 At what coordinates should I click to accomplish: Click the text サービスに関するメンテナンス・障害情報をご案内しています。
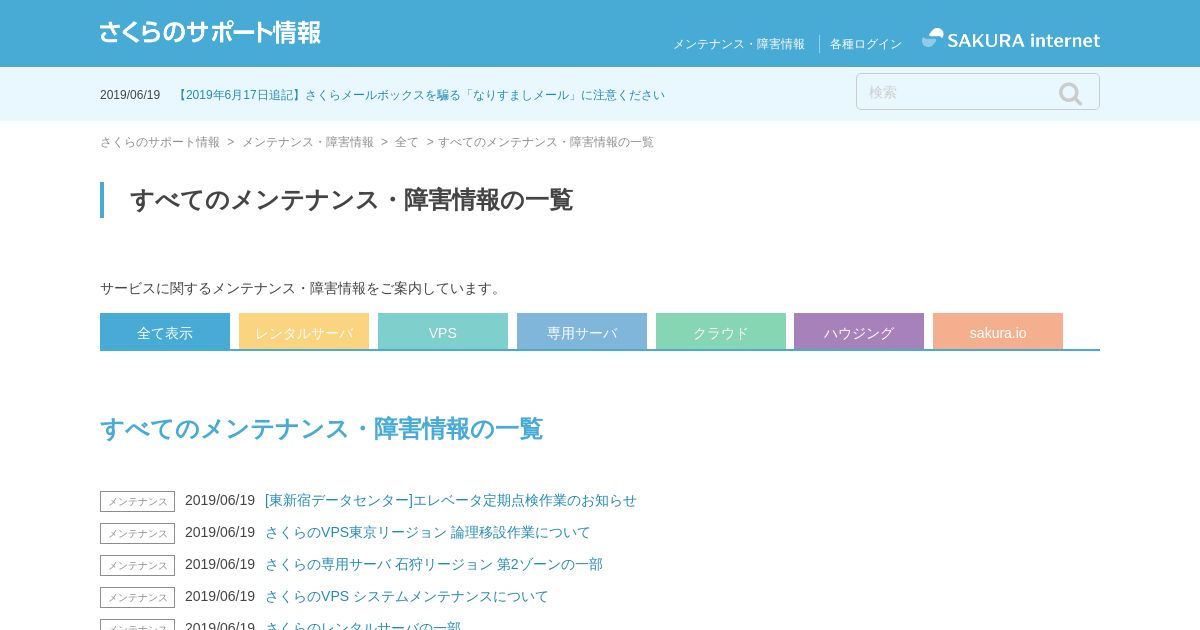point(302,288)
